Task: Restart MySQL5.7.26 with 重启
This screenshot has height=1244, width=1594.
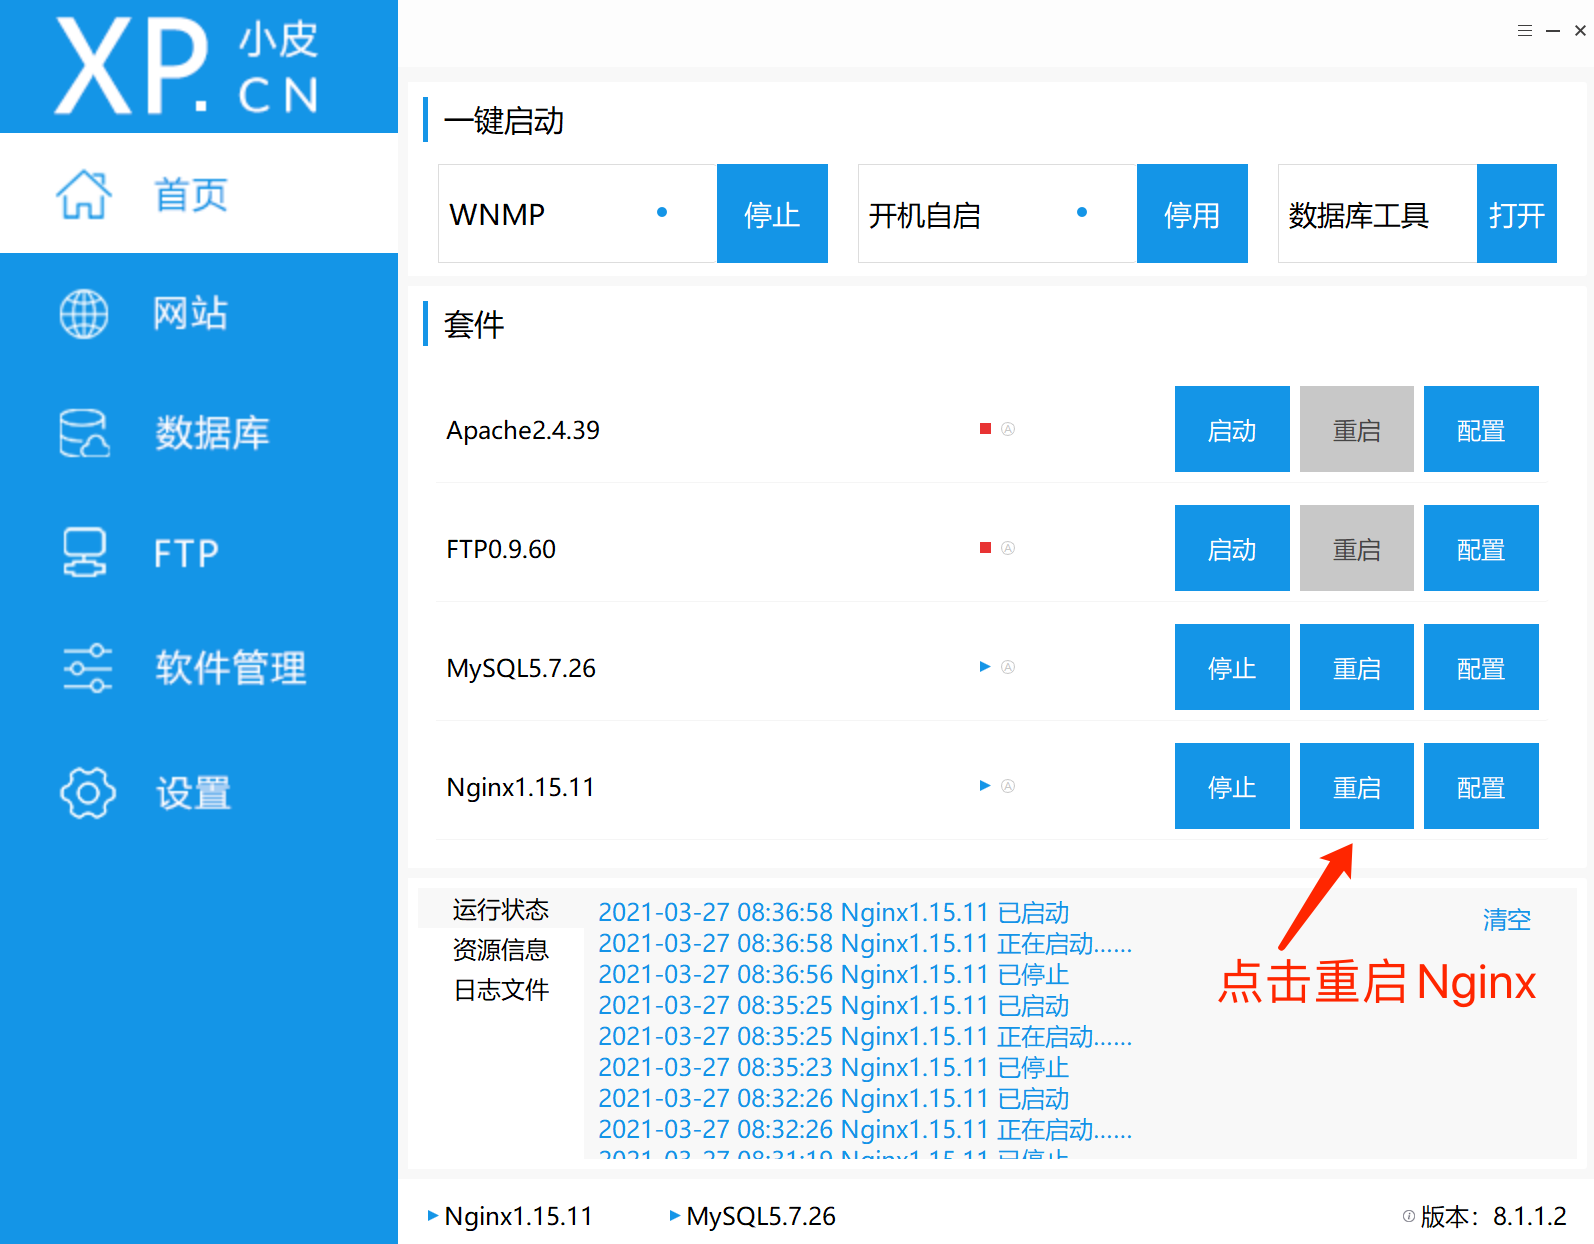Action: 1357,667
